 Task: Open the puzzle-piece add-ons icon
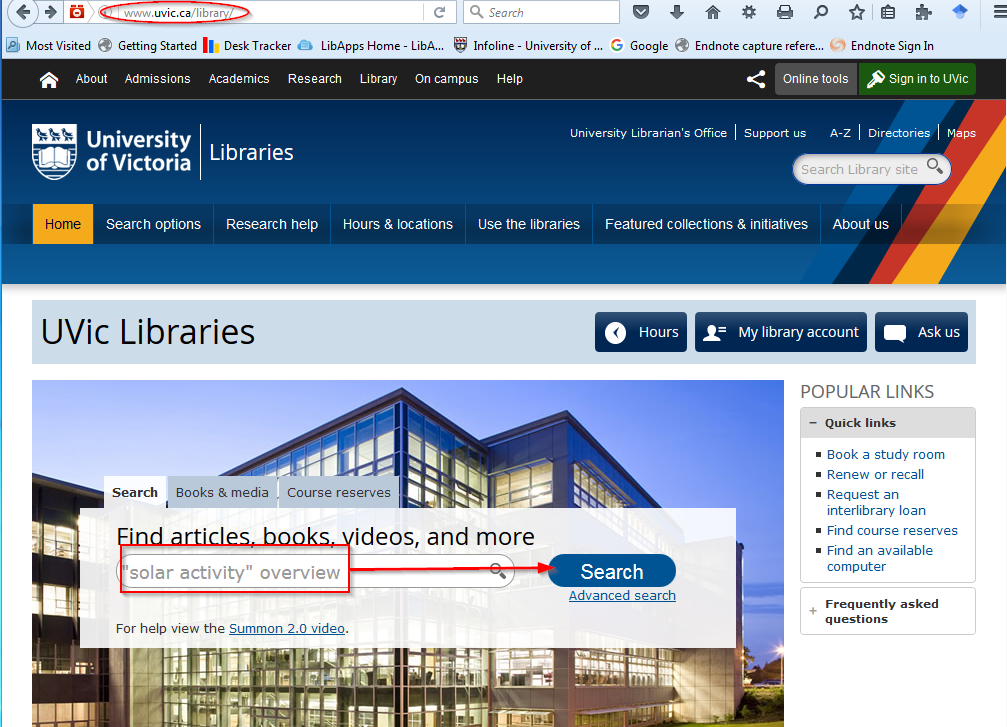[x=924, y=12]
